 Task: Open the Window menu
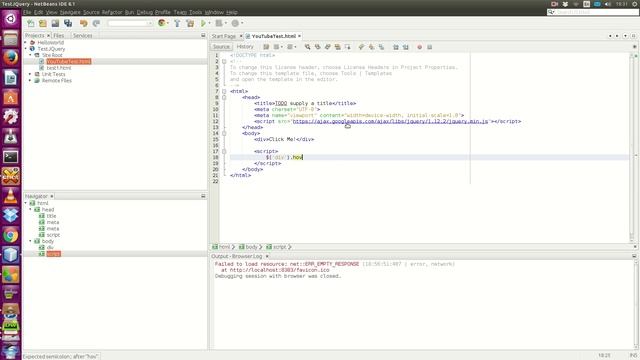tap(214, 12)
